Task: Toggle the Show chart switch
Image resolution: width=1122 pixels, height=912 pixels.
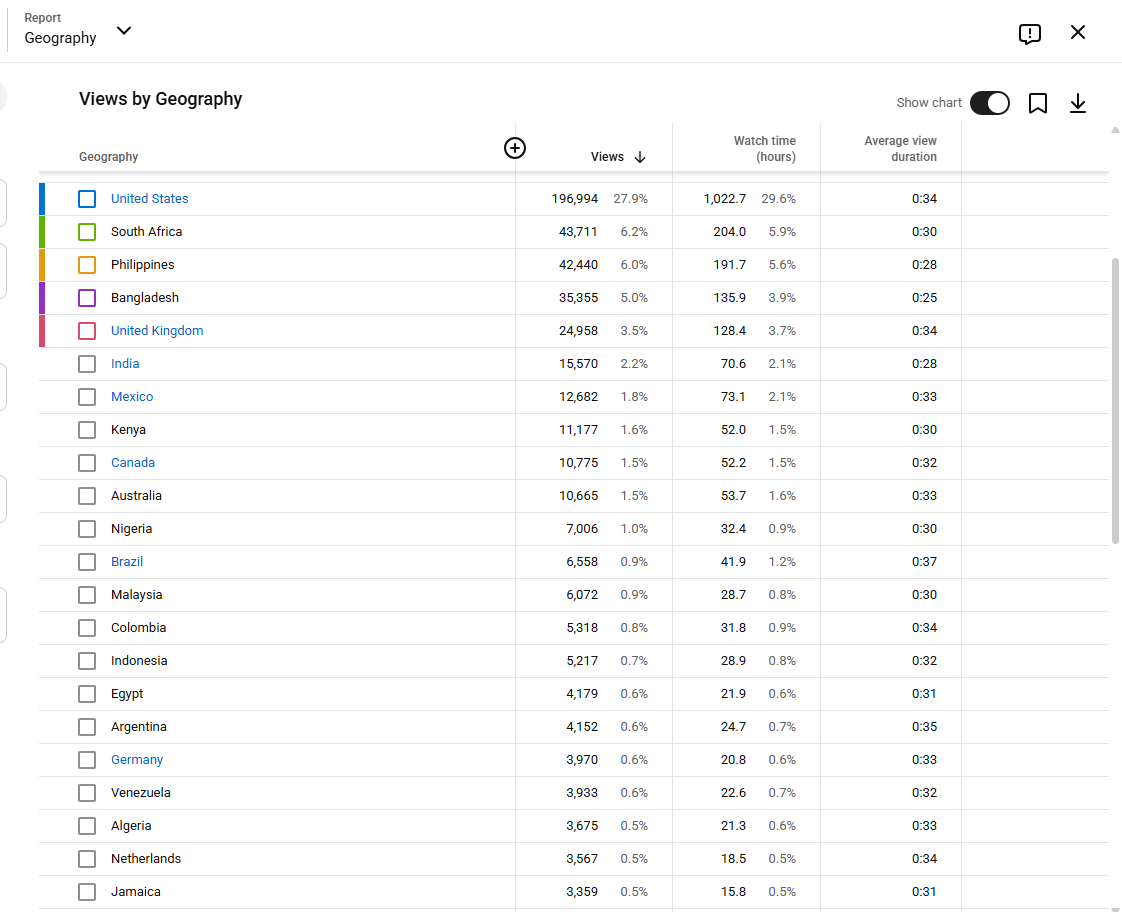Action: coord(990,103)
